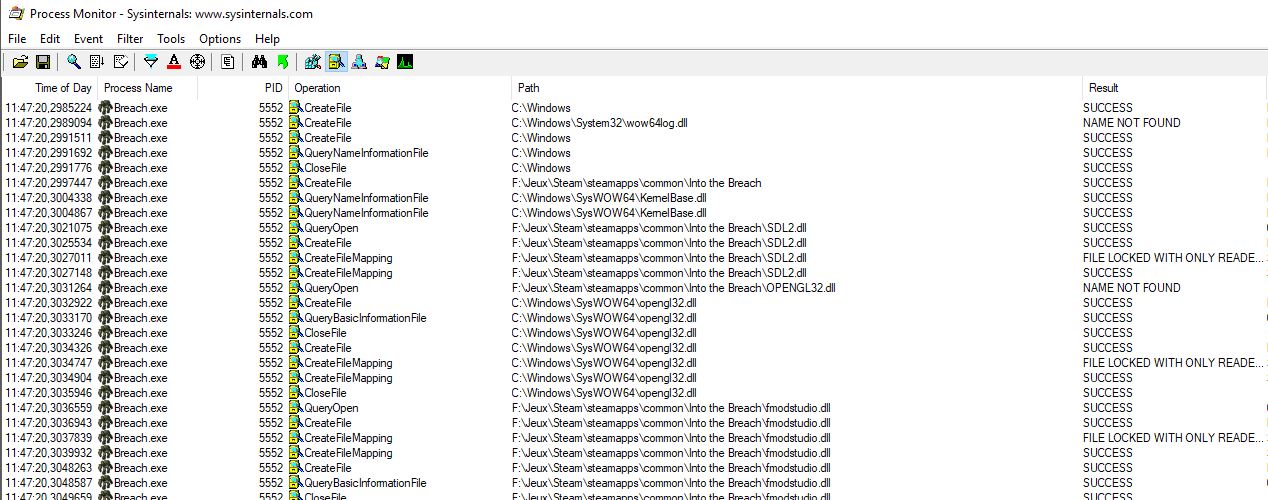The height and width of the screenshot is (500, 1268).
Task: Select SUCCESS result in row 11:47:20,3035946
Action: [x=1107, y=393]
